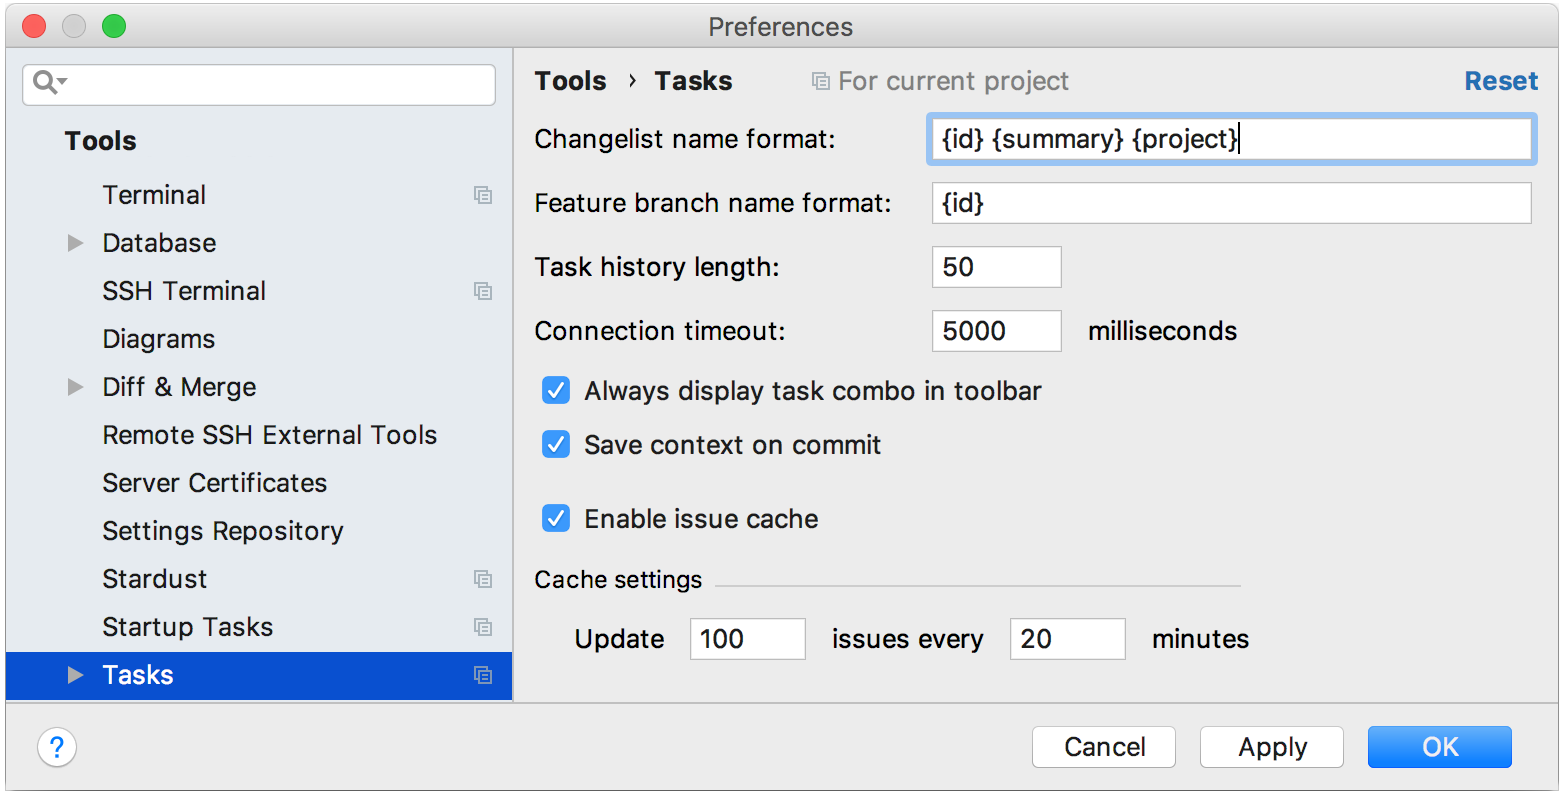This screenshot has height=794, width=1562.
Task: Open help with the question mark icon
Action: [x=57, y=747]
